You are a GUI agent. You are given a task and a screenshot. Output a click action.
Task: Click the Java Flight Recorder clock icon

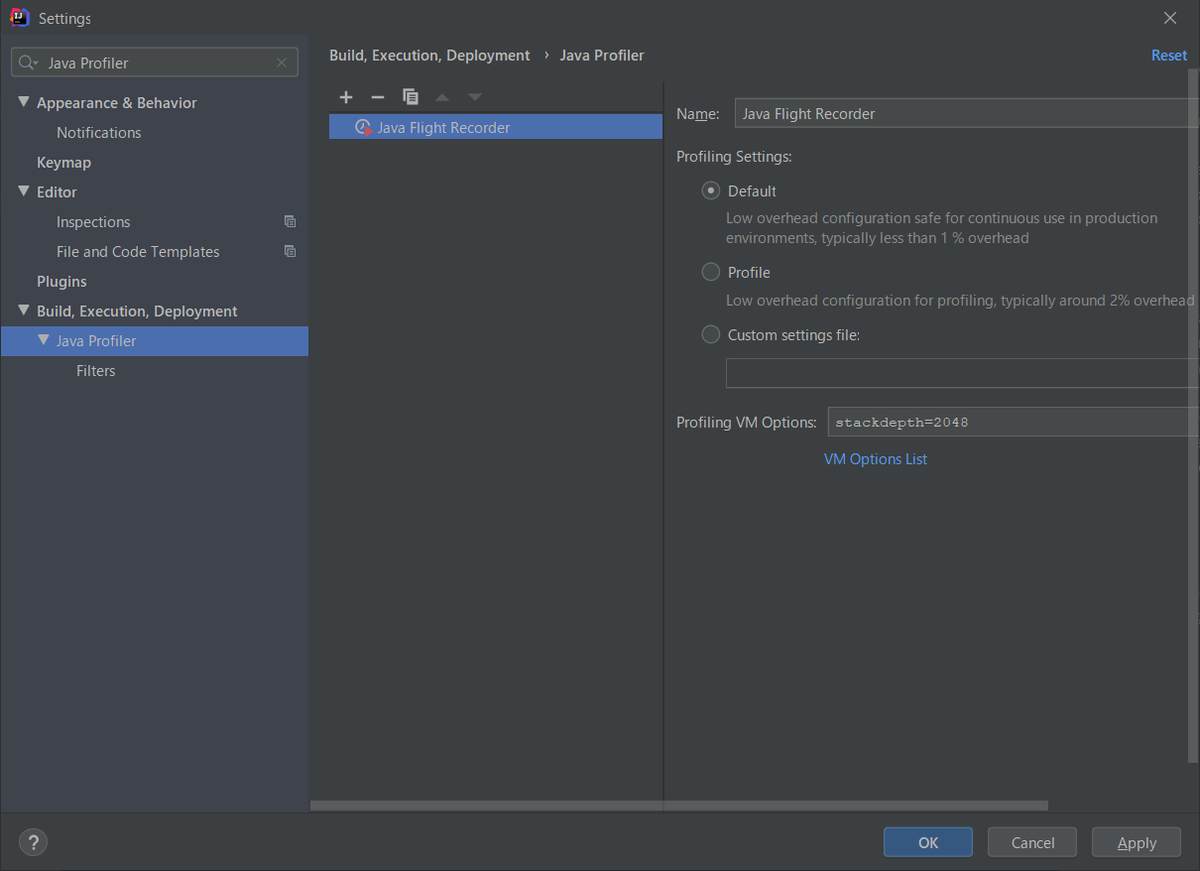point(364,128)
